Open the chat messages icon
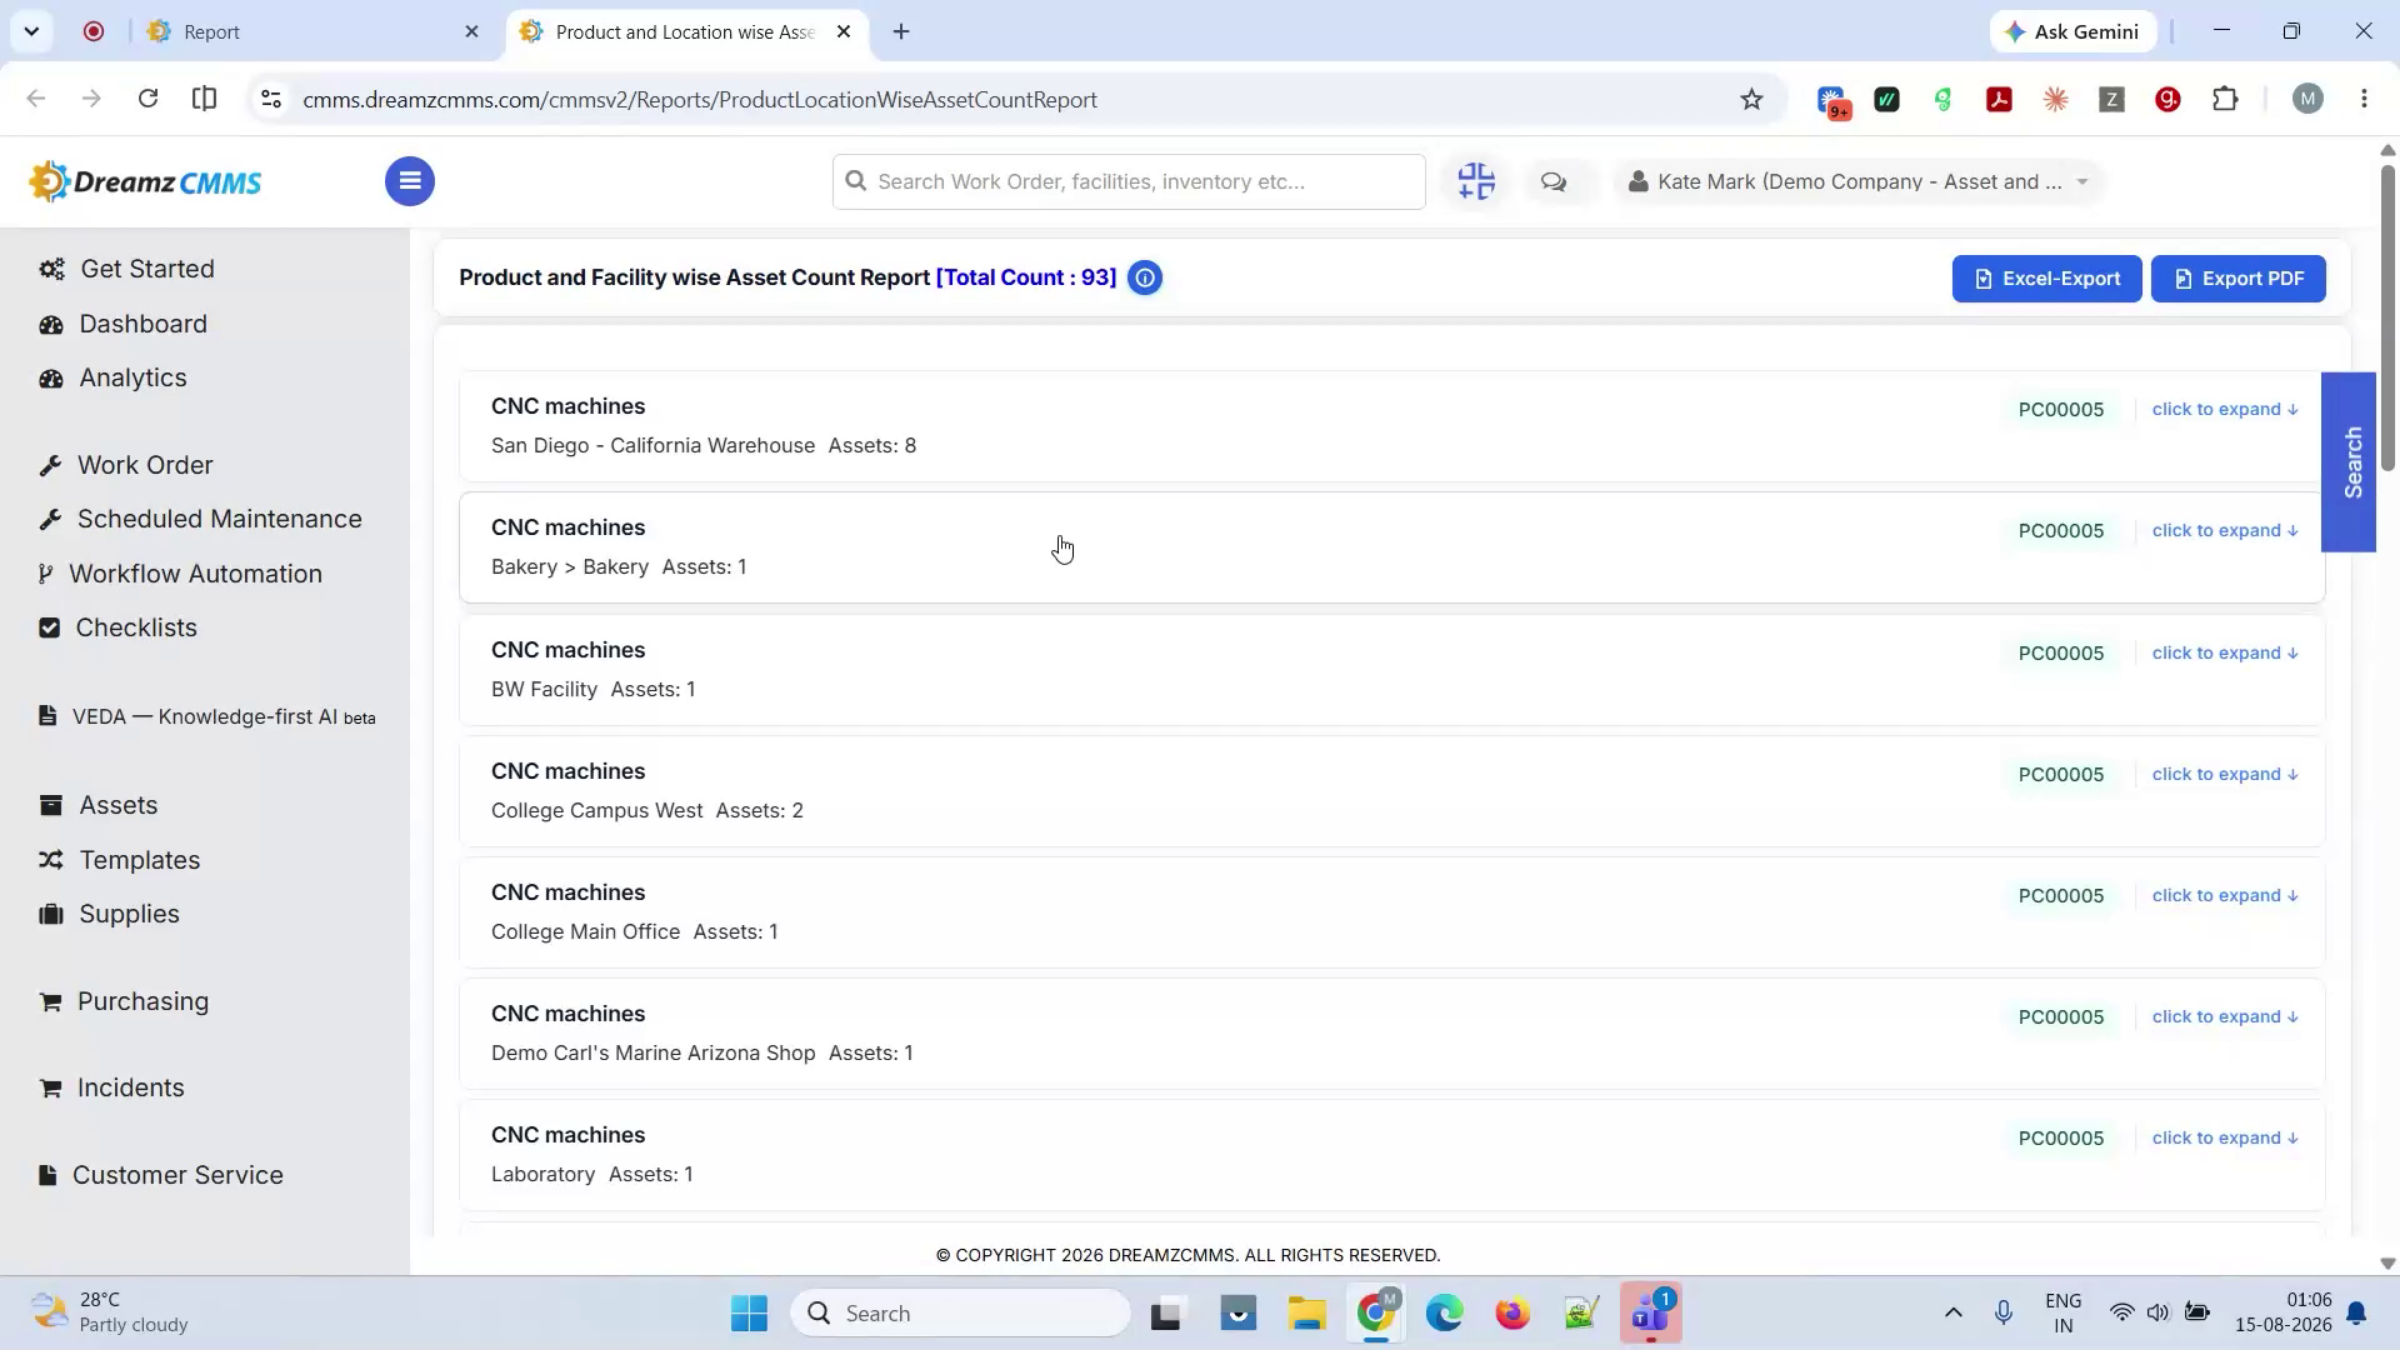The height and width of the screenshot is (1350, 2400). (x=1553, y=181)
